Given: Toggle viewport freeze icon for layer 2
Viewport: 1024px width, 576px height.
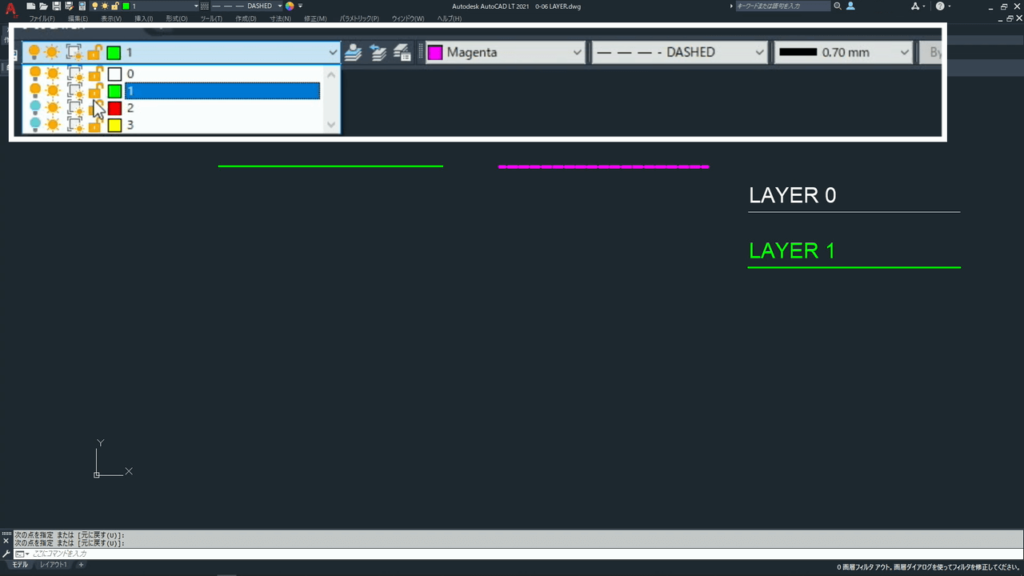Looking at the screenshot, I should (74, 108).
